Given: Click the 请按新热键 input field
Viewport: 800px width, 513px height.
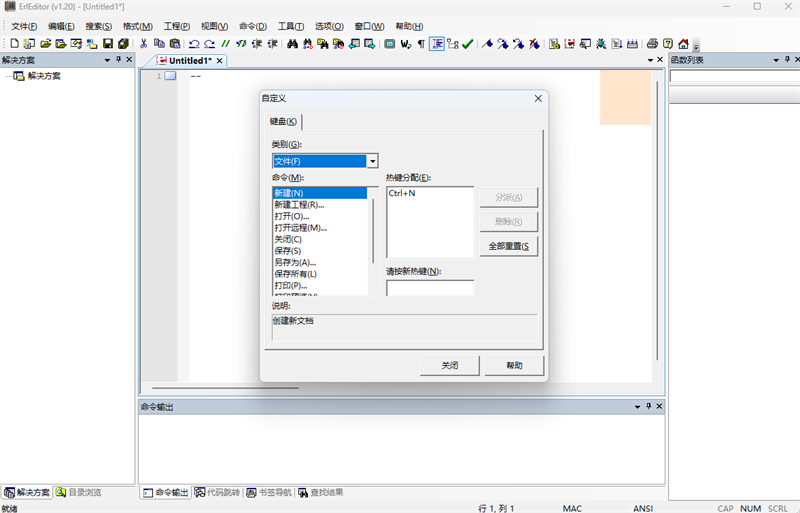Looking at the screenshot, I should click(x=430, y=288).
